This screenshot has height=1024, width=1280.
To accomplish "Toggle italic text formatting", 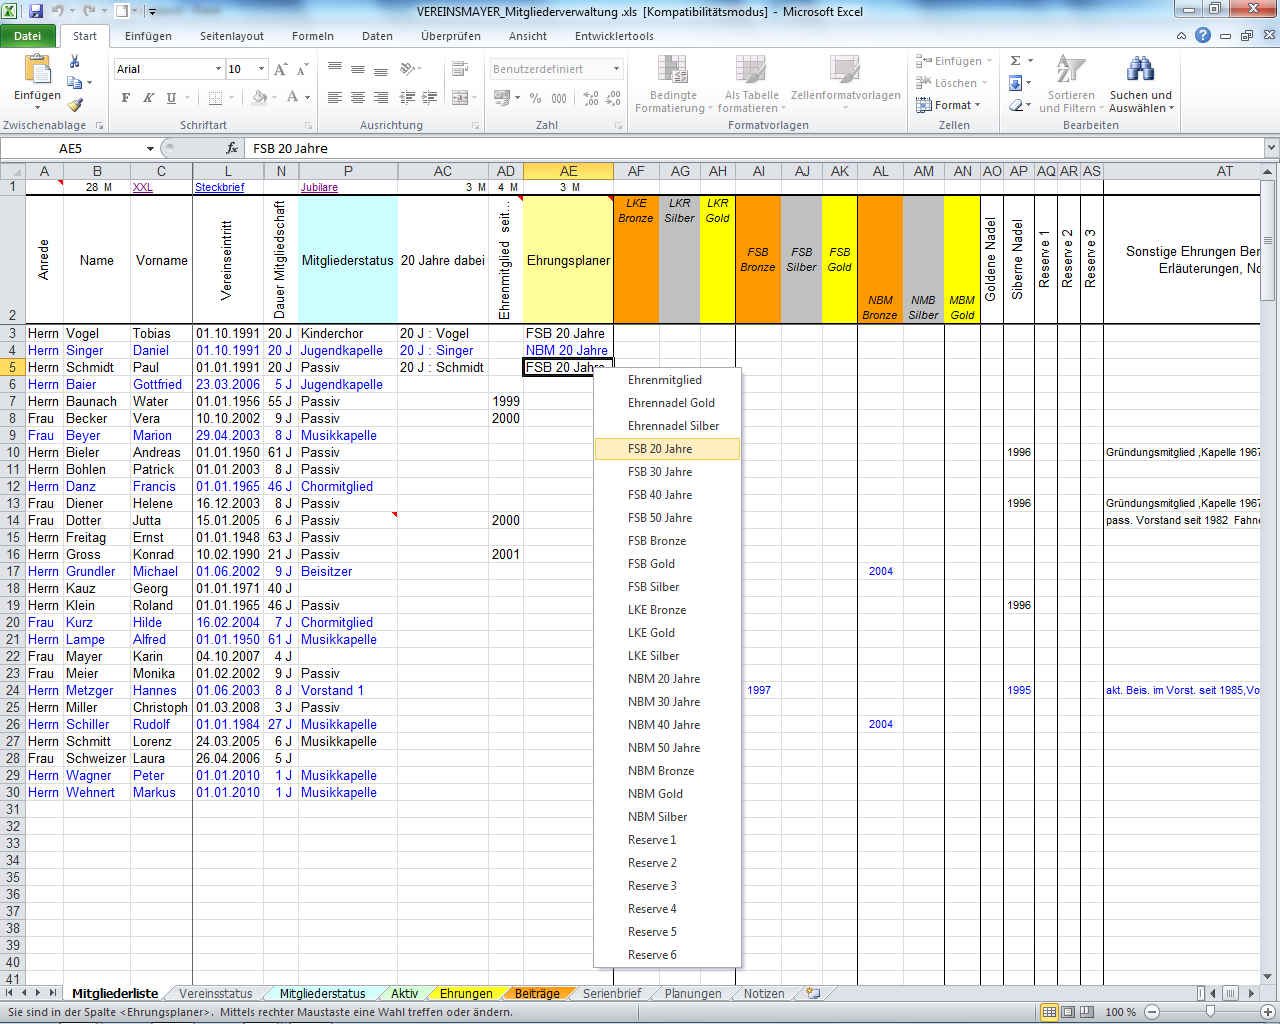I will pos(148,98).
